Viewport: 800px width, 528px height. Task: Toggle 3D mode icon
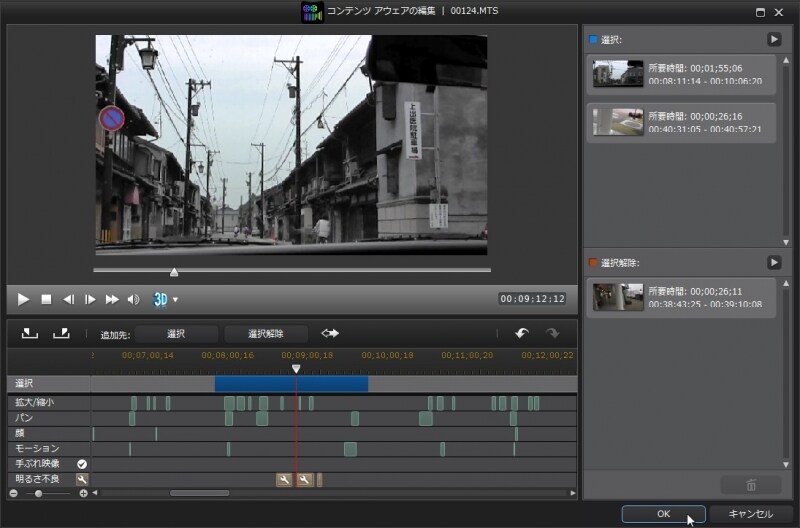tap(160, 299)
